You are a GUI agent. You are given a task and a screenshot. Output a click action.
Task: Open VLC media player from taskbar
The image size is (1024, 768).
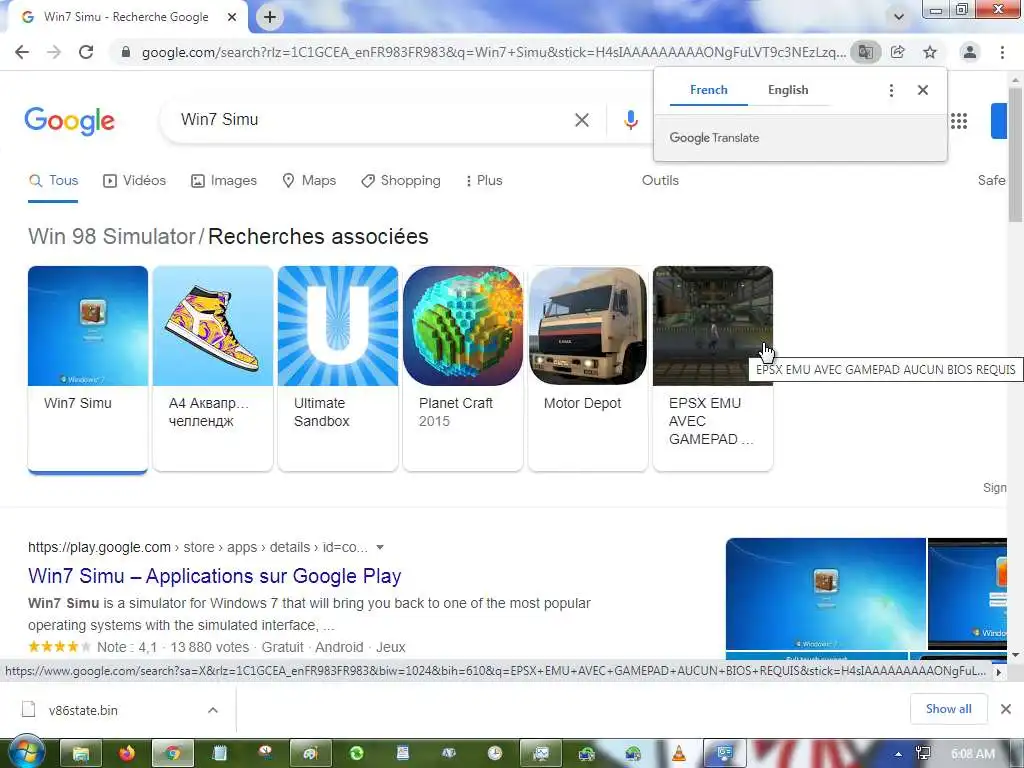click(679, 754)
